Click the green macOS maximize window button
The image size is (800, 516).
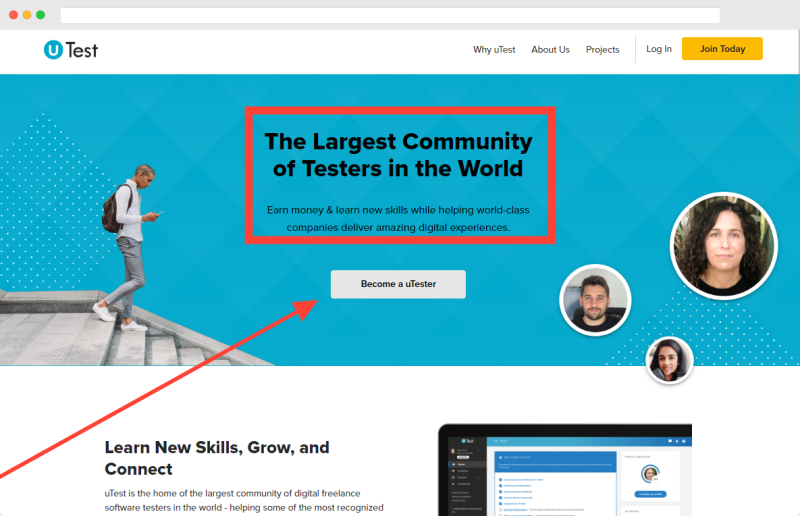pos(40,15)
